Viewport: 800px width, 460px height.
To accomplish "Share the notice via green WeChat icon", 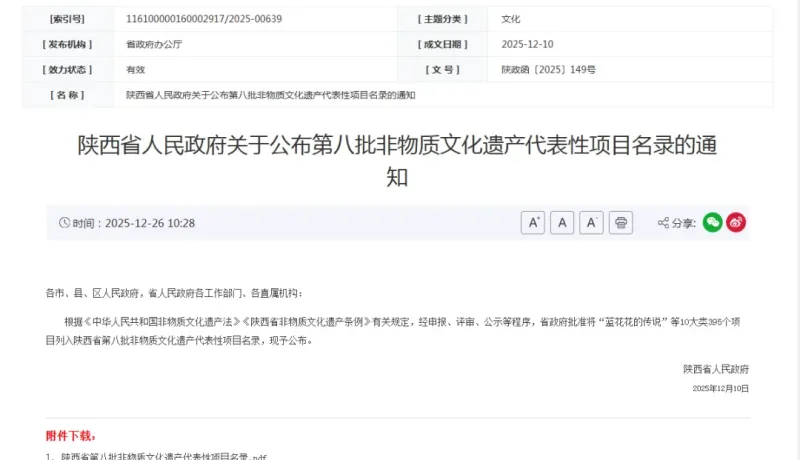I will pyautogui.click(x=712, y=223).
